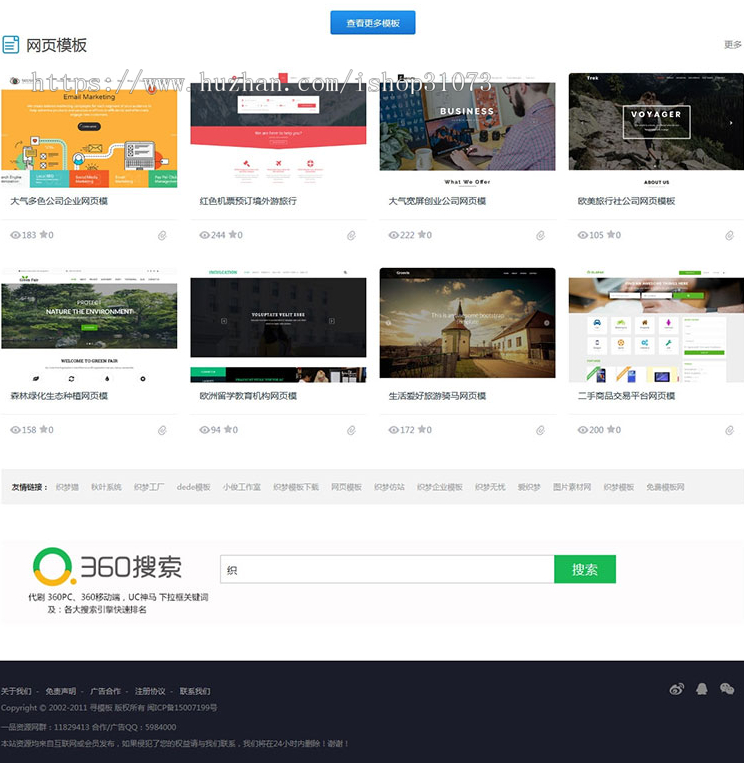The width and height of the screenshot is (744, 763).
Task: Click title 欧美旅行社公司网页模板
Action: coord(626,201)
